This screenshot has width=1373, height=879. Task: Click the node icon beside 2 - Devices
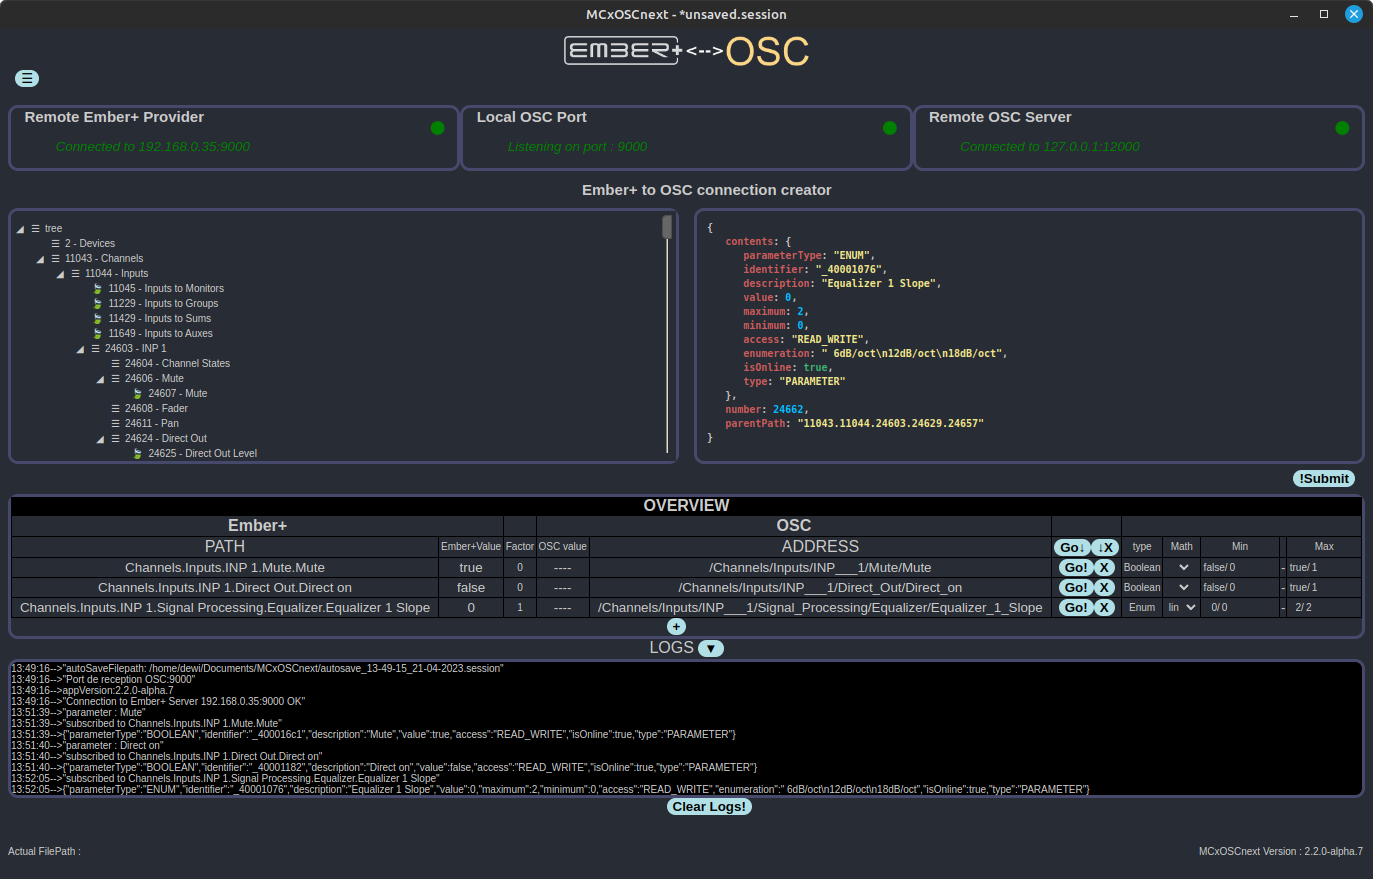click(x=56, y=244)
